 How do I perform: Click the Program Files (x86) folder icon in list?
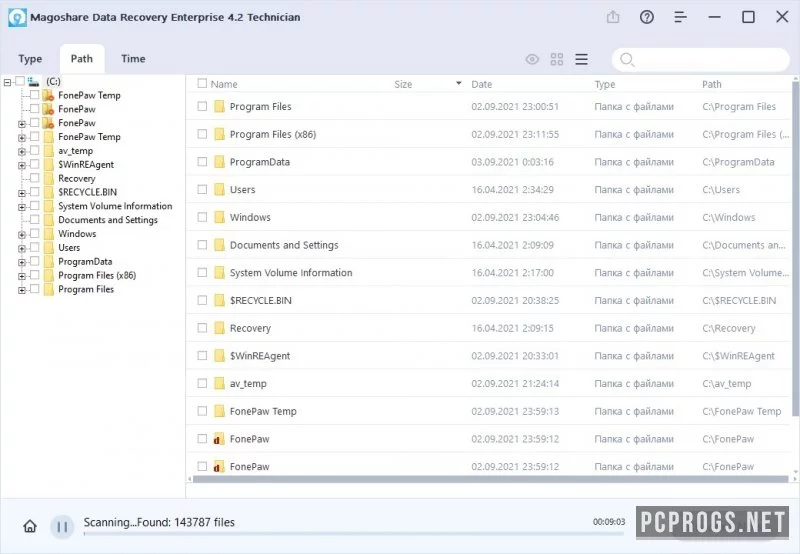click(x=219, y=134)
